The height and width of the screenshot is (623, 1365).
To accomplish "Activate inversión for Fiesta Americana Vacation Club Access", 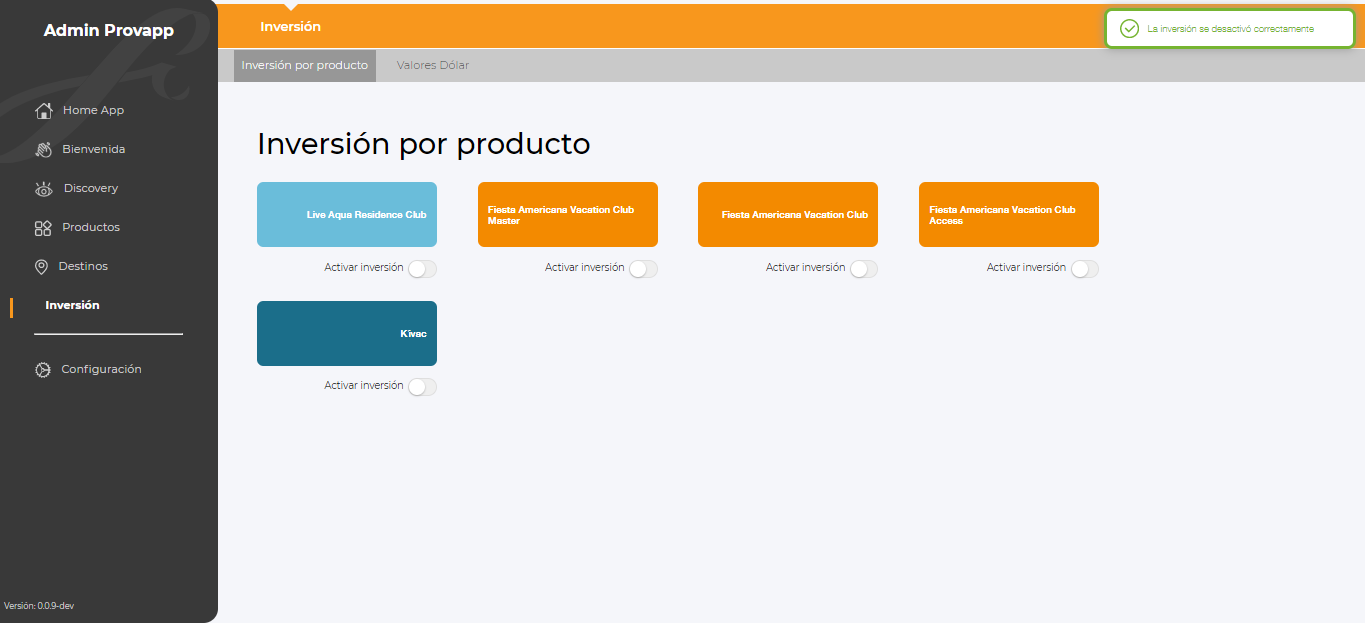I will coord(1084,269).
